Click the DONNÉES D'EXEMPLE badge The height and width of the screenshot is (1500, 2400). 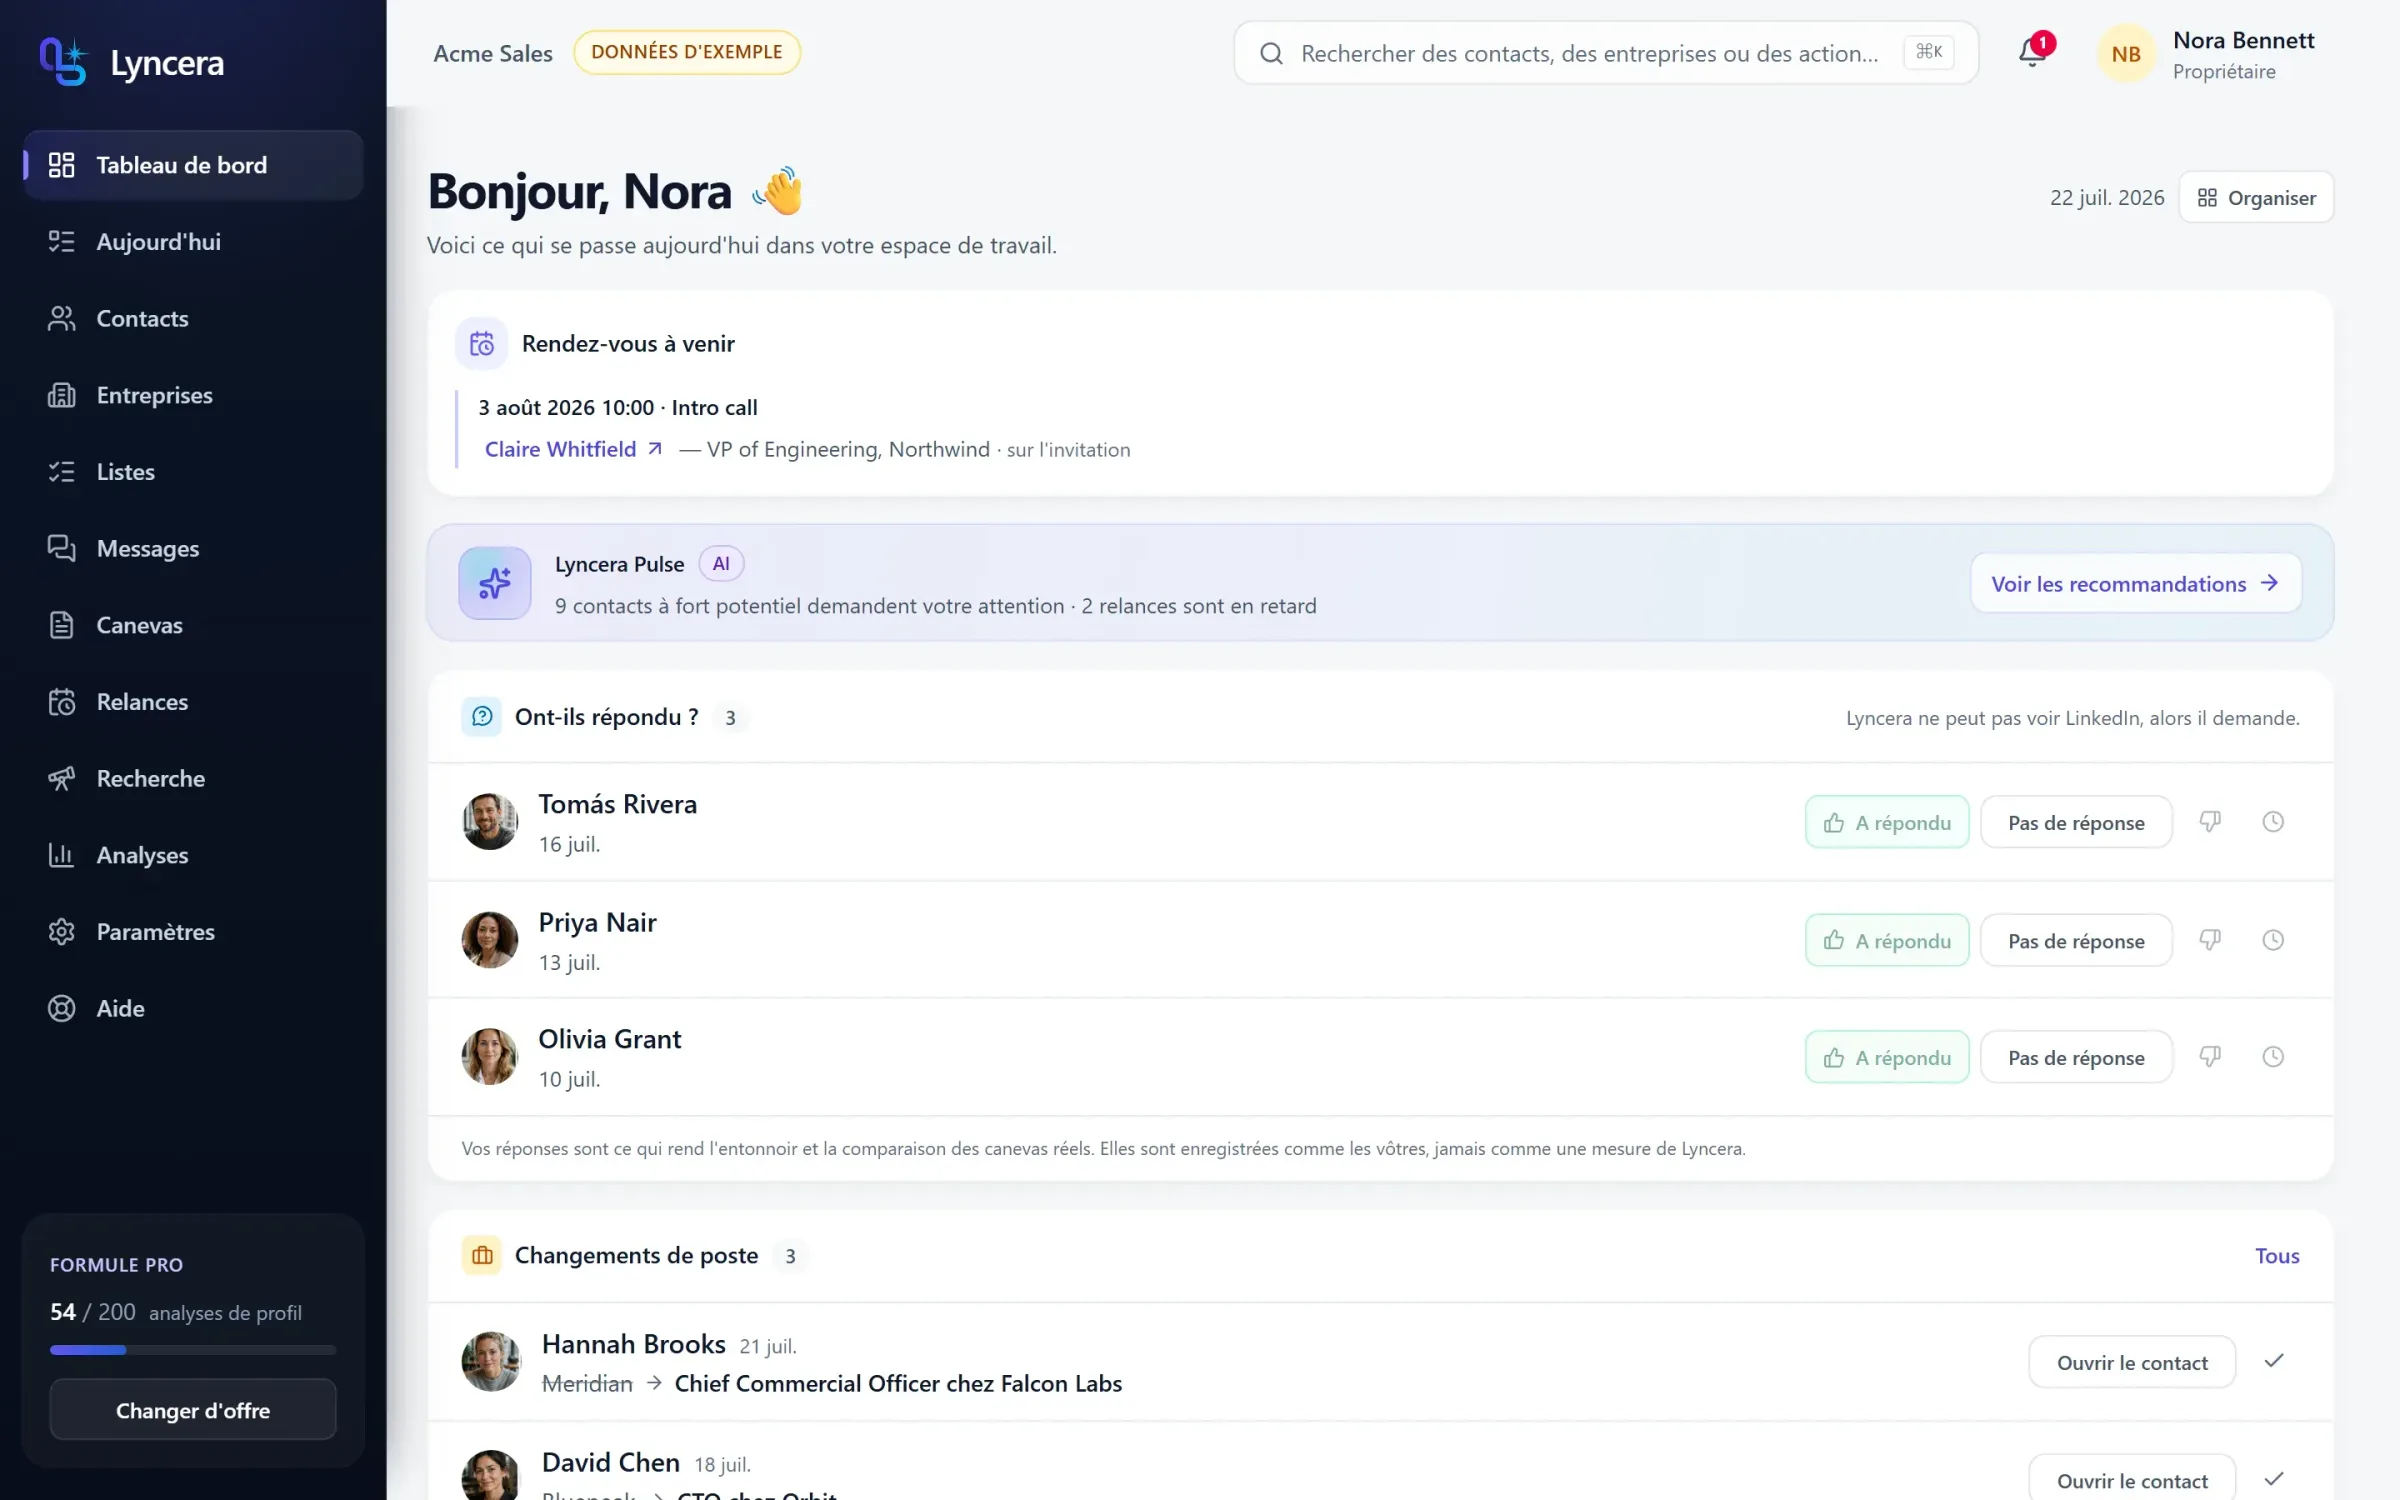click(687, 52)
